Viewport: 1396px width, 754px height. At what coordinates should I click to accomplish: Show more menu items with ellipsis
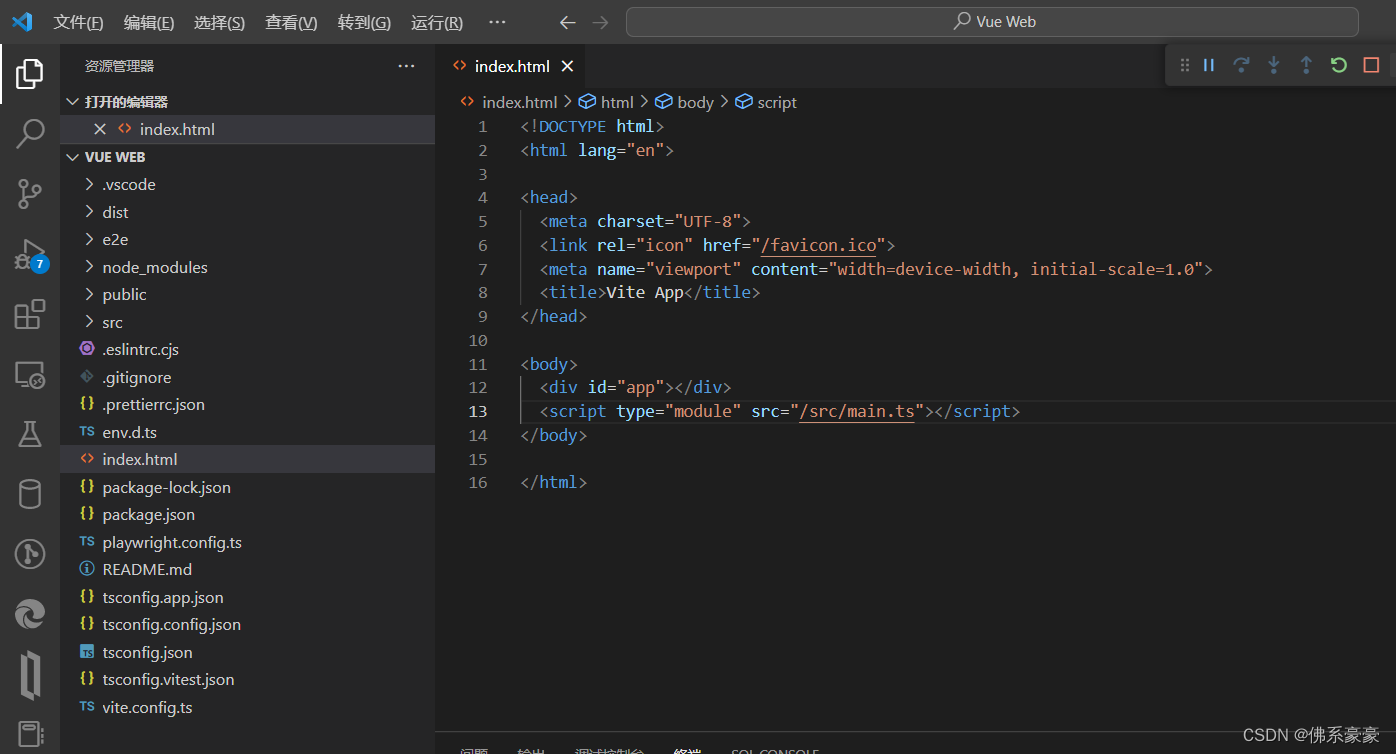497,22
